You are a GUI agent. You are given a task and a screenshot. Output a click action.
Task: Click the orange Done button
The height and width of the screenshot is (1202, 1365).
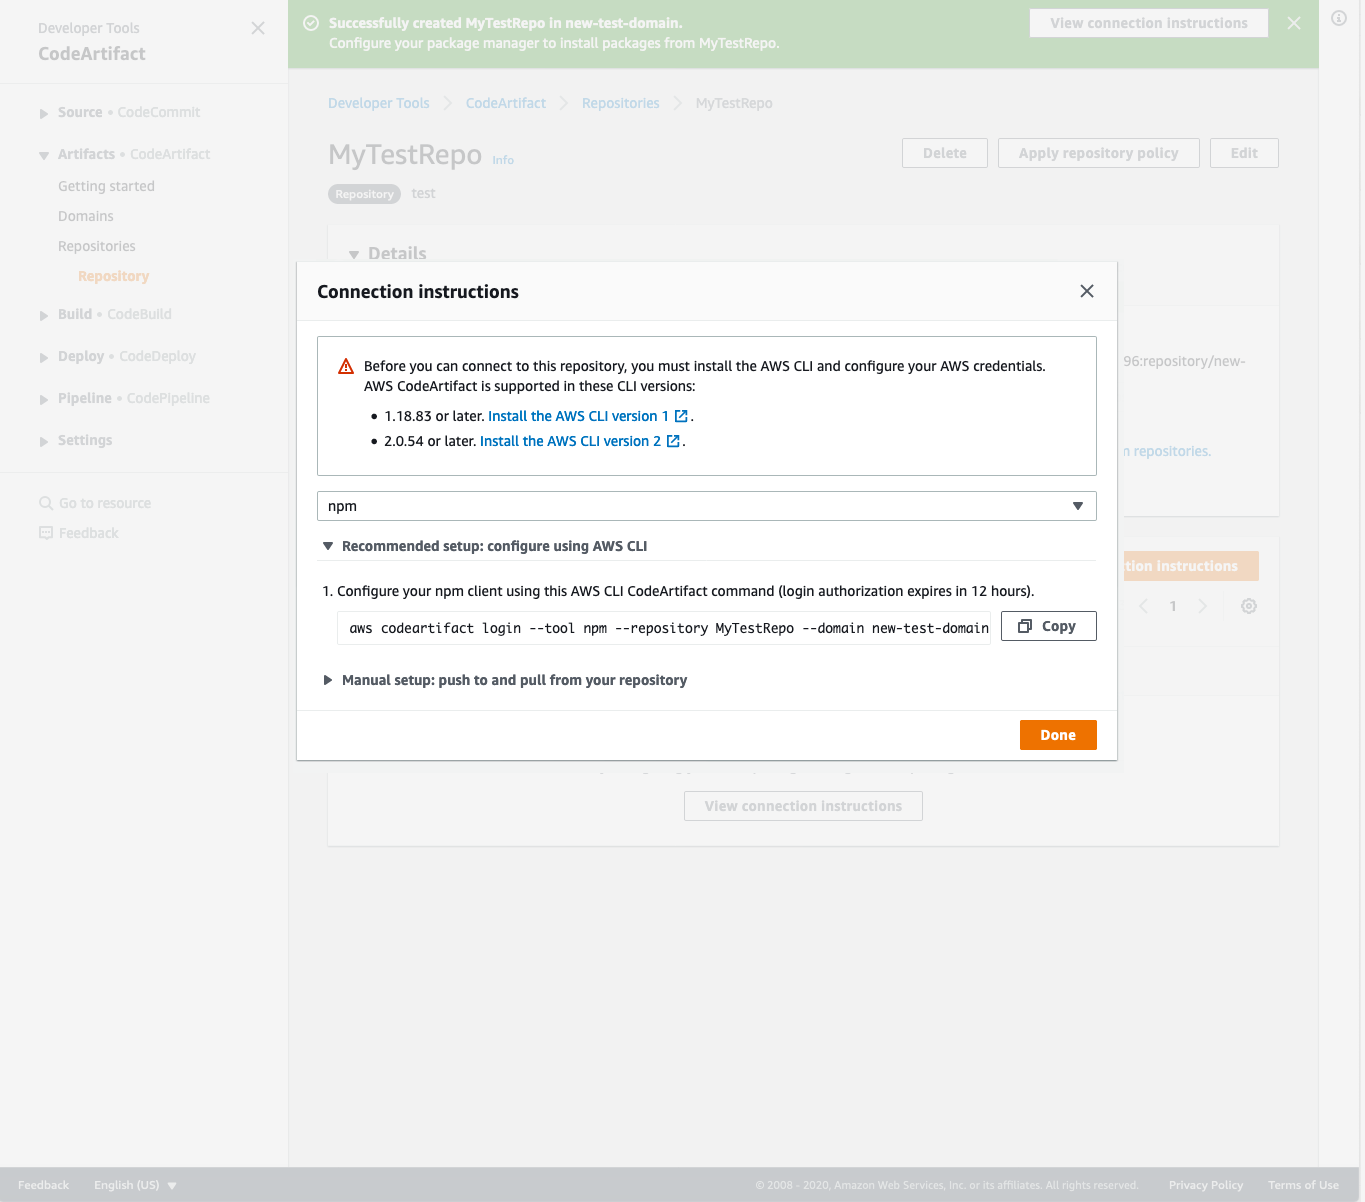pos(1058,735)
